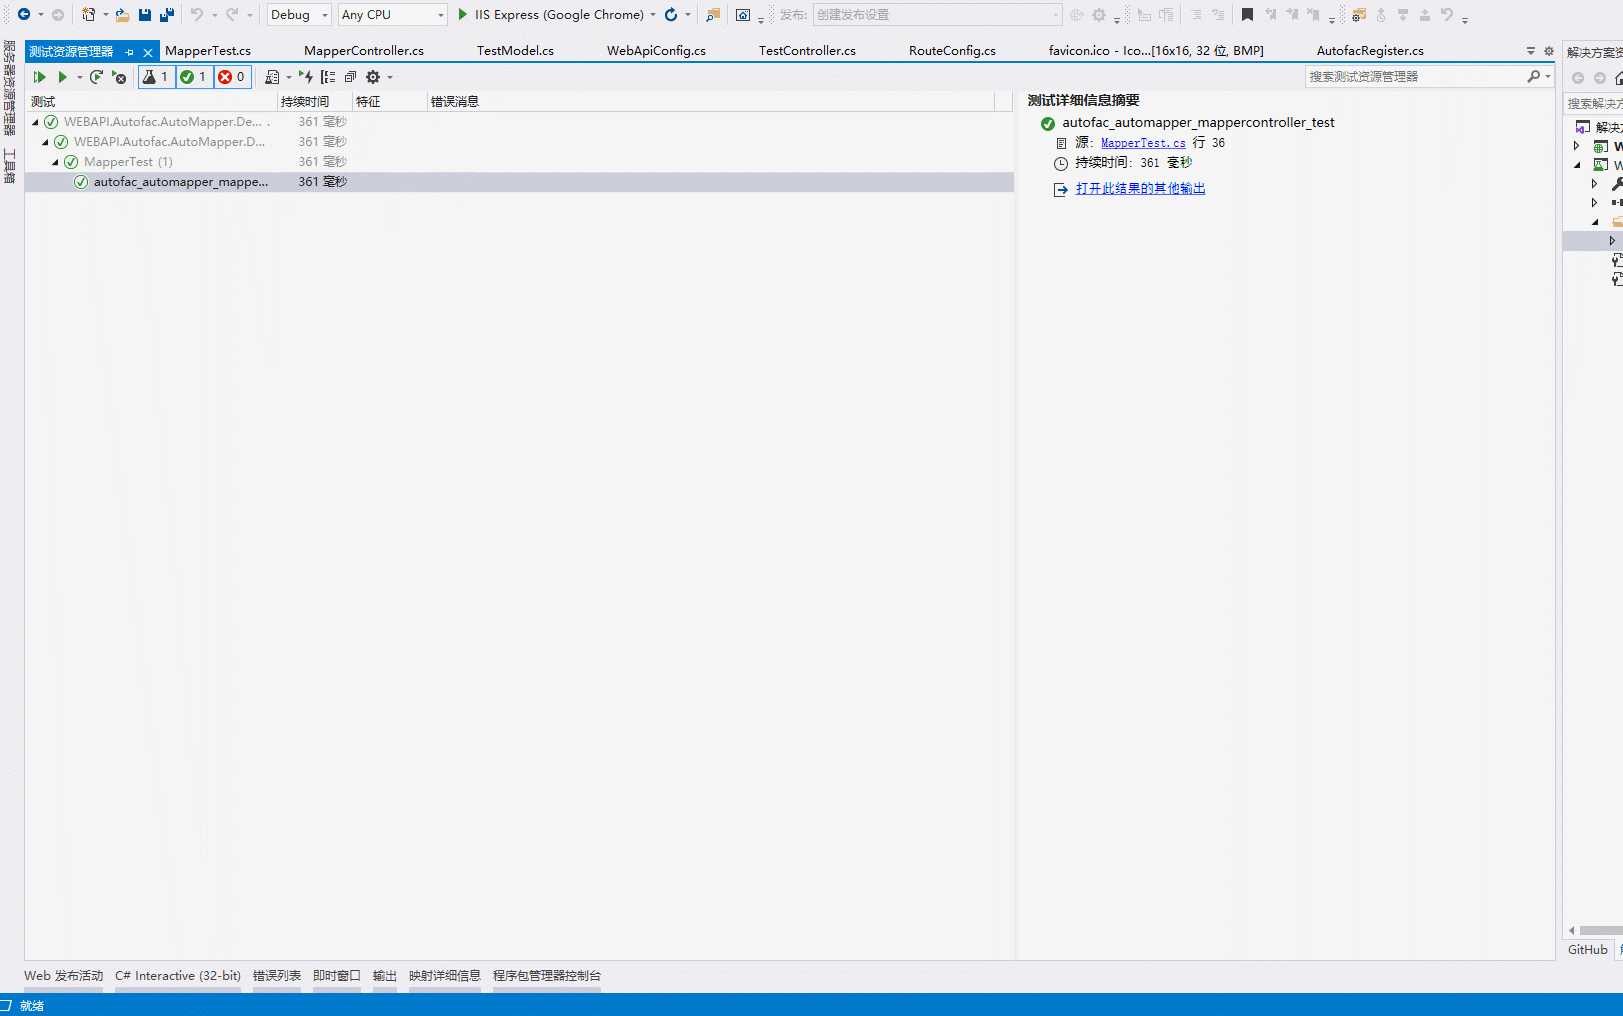Collapse the top WEBAPI.Autofac.AutoMapper.De... tree node

point(36,122)
